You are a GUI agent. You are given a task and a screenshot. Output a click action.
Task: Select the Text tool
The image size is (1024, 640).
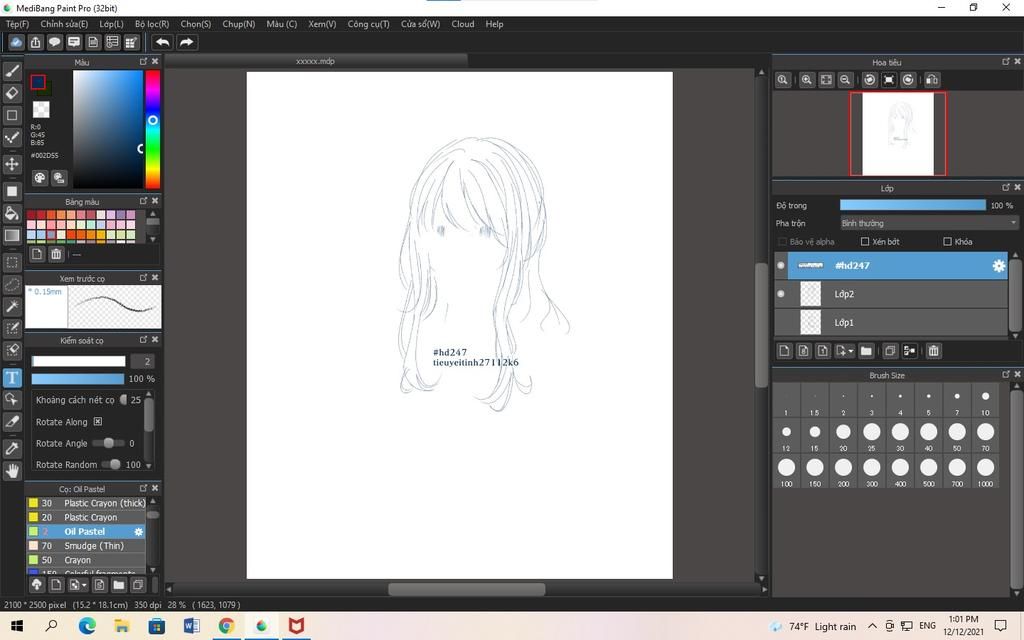coord(12,377)
